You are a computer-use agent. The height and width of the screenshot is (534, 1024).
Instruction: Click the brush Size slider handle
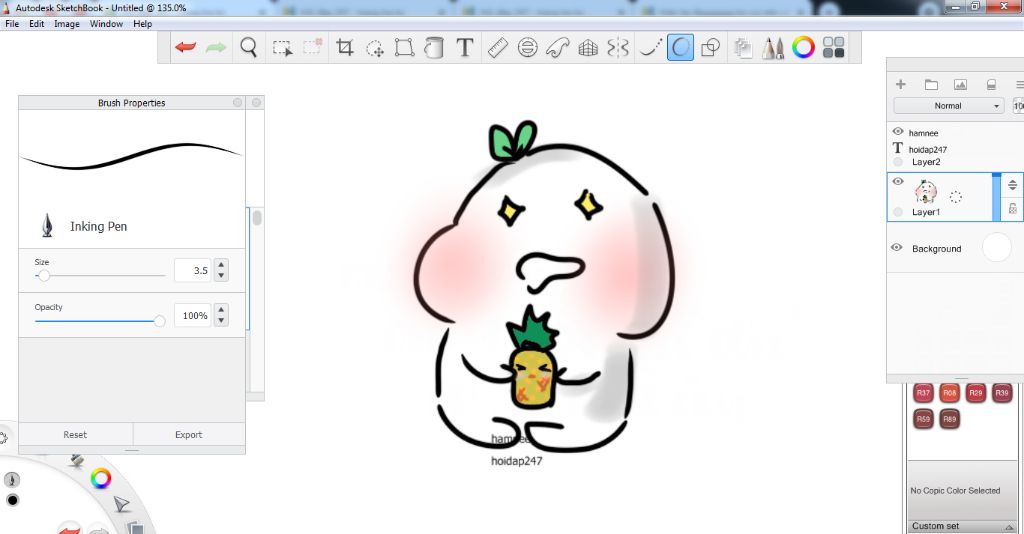[x=44, y=275]
